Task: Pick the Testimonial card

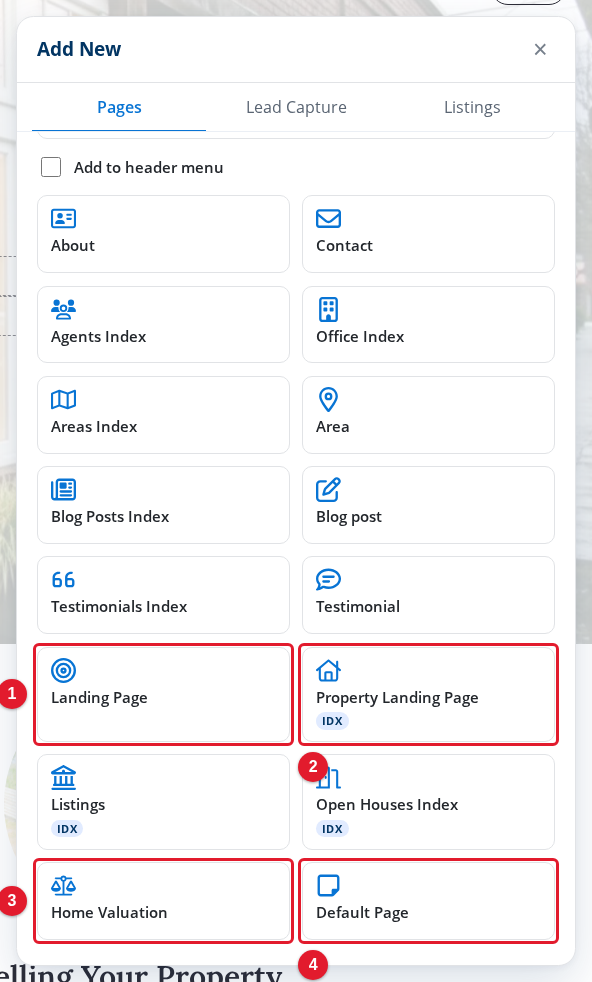Action: point(428,595)
